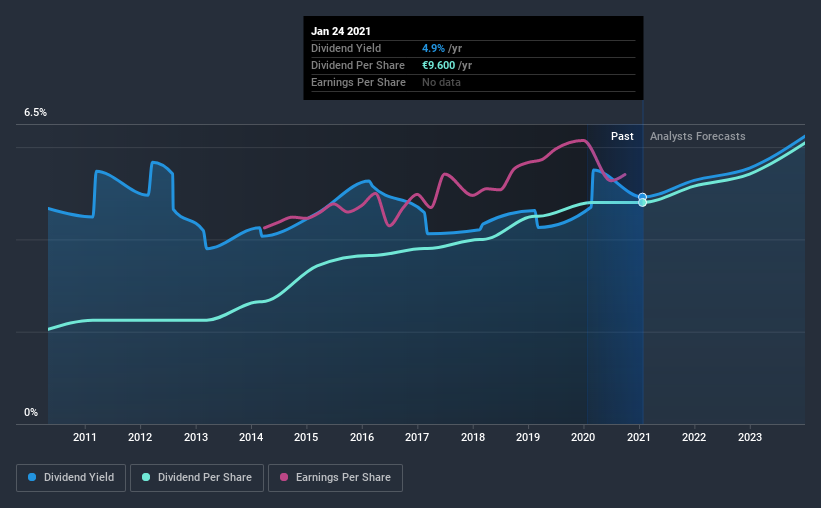
Task: Toggle the Earnings Per Share legend button
Action: pyautogui.click(x=335, y=478)
